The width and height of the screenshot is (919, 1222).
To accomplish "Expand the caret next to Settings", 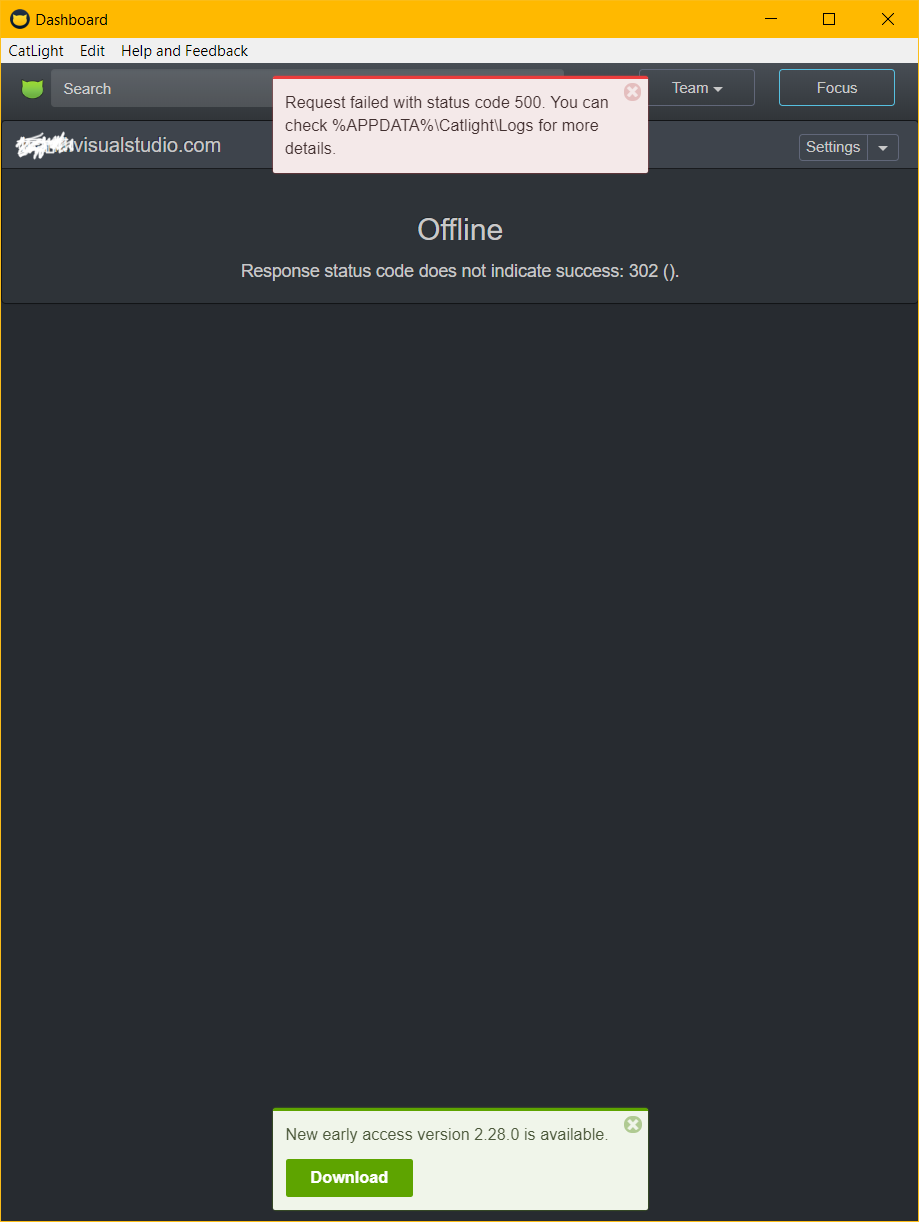I will 883,147.
